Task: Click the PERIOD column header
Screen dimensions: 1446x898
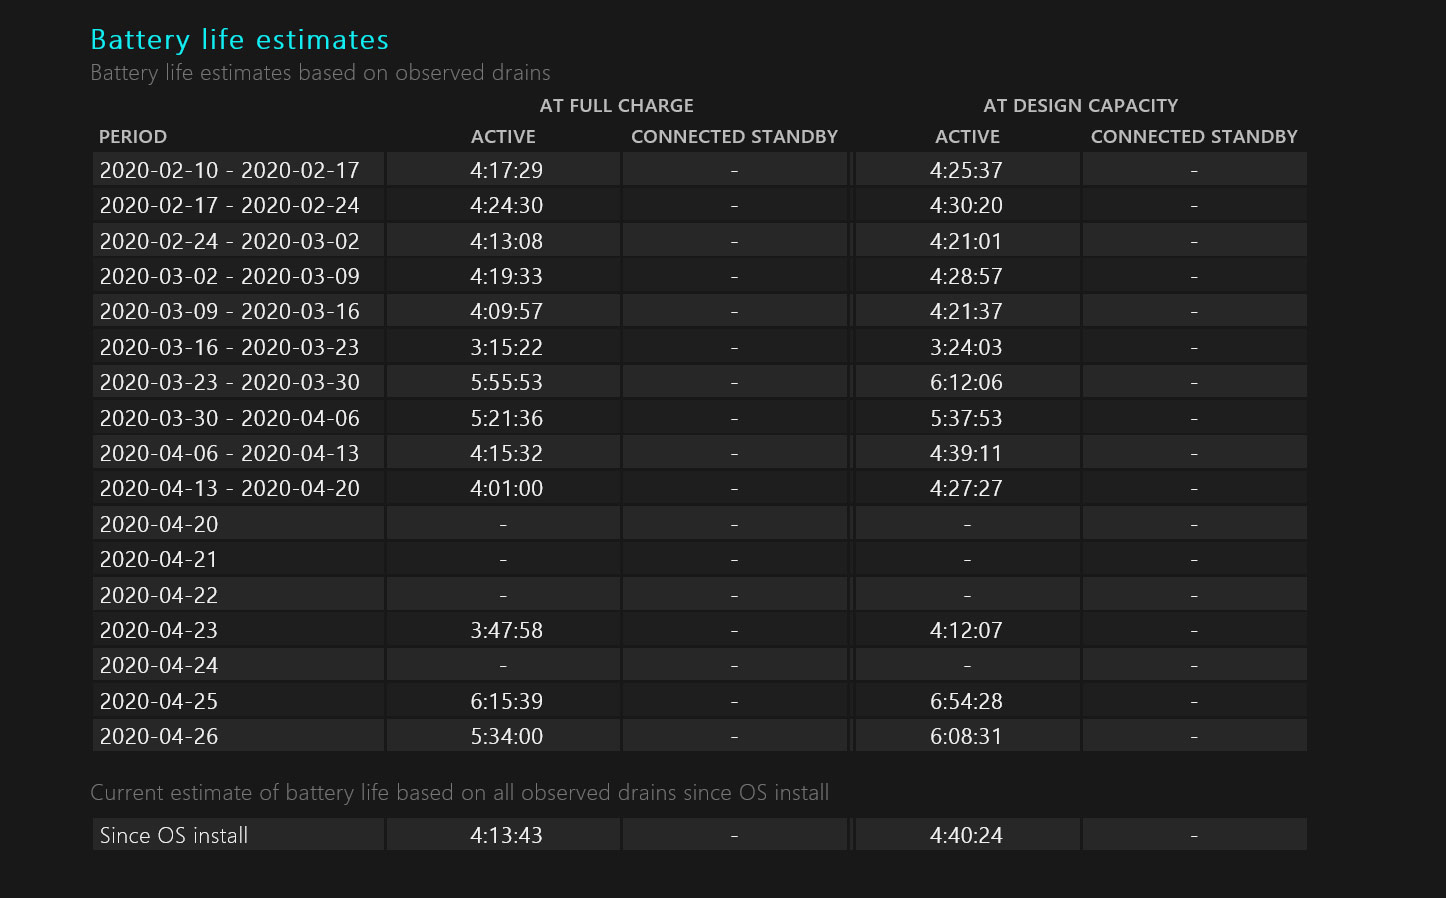Action: 133,137
